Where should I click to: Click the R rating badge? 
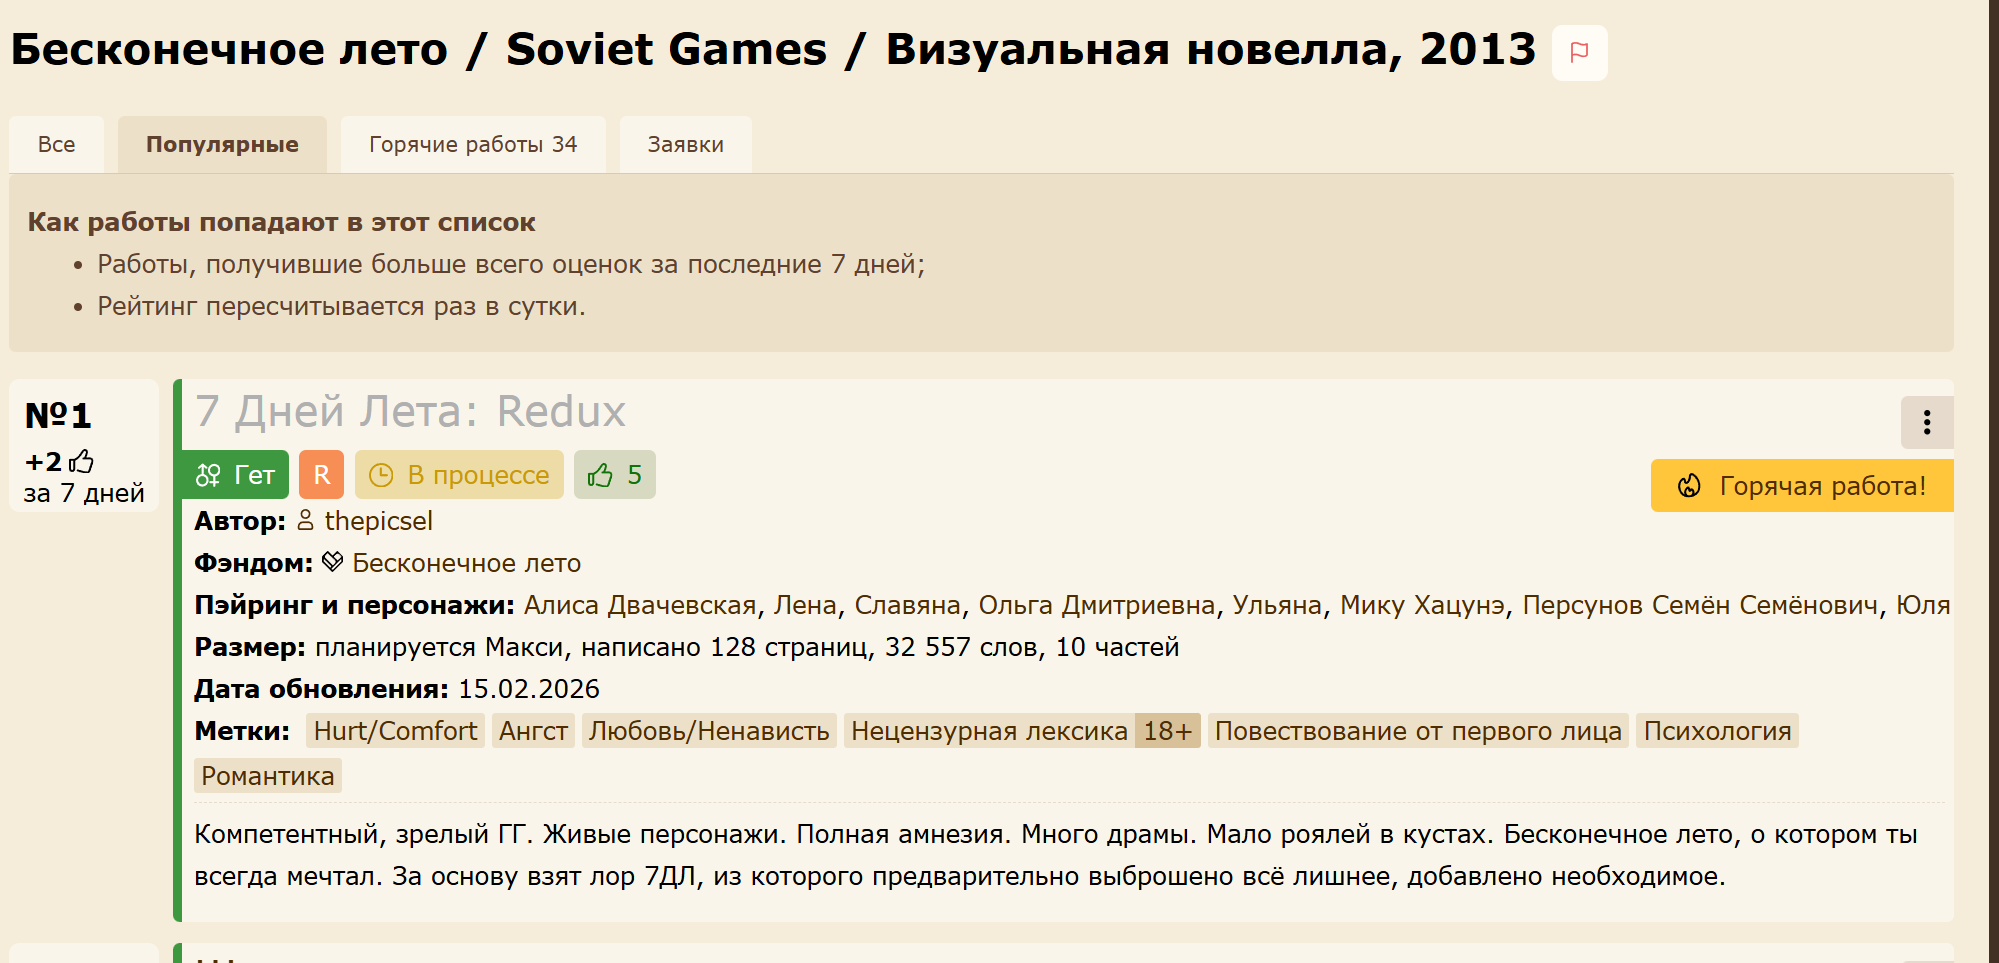(321, 475)
